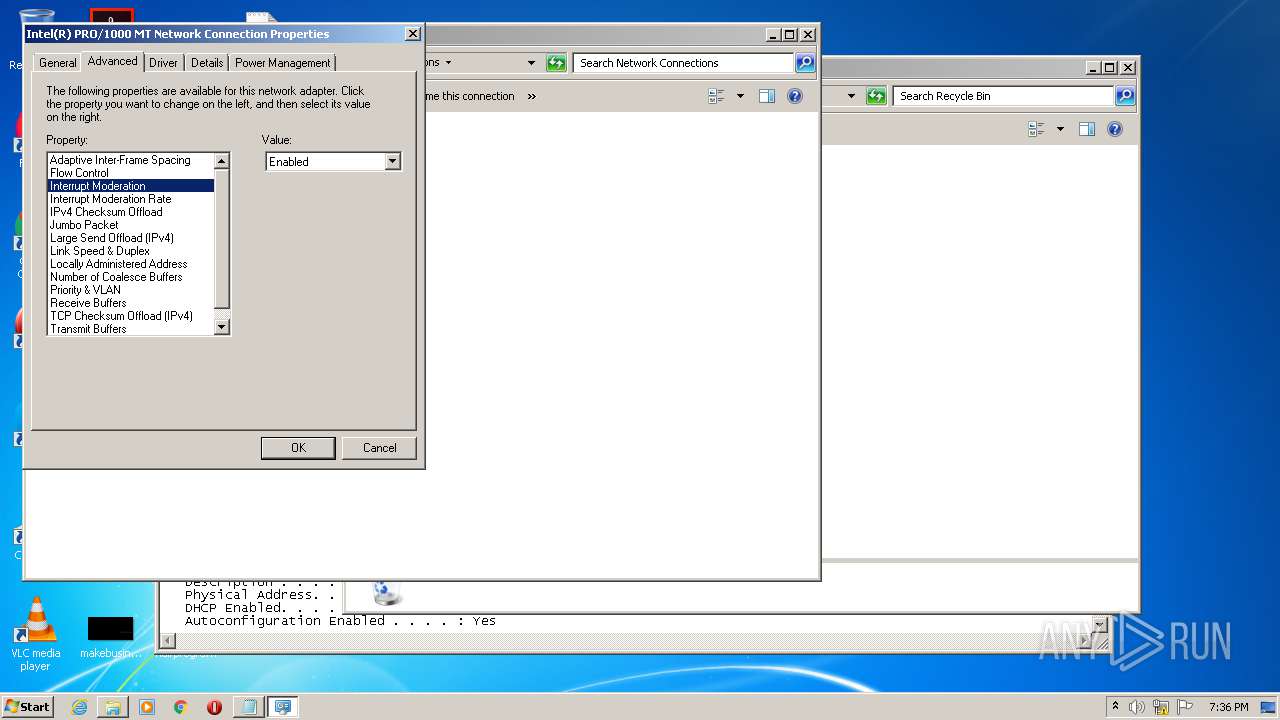Viewport: 1280px width, 720px height.
Task: Click command window horizontal scroll-left arrow
Action: pos(167,640)
